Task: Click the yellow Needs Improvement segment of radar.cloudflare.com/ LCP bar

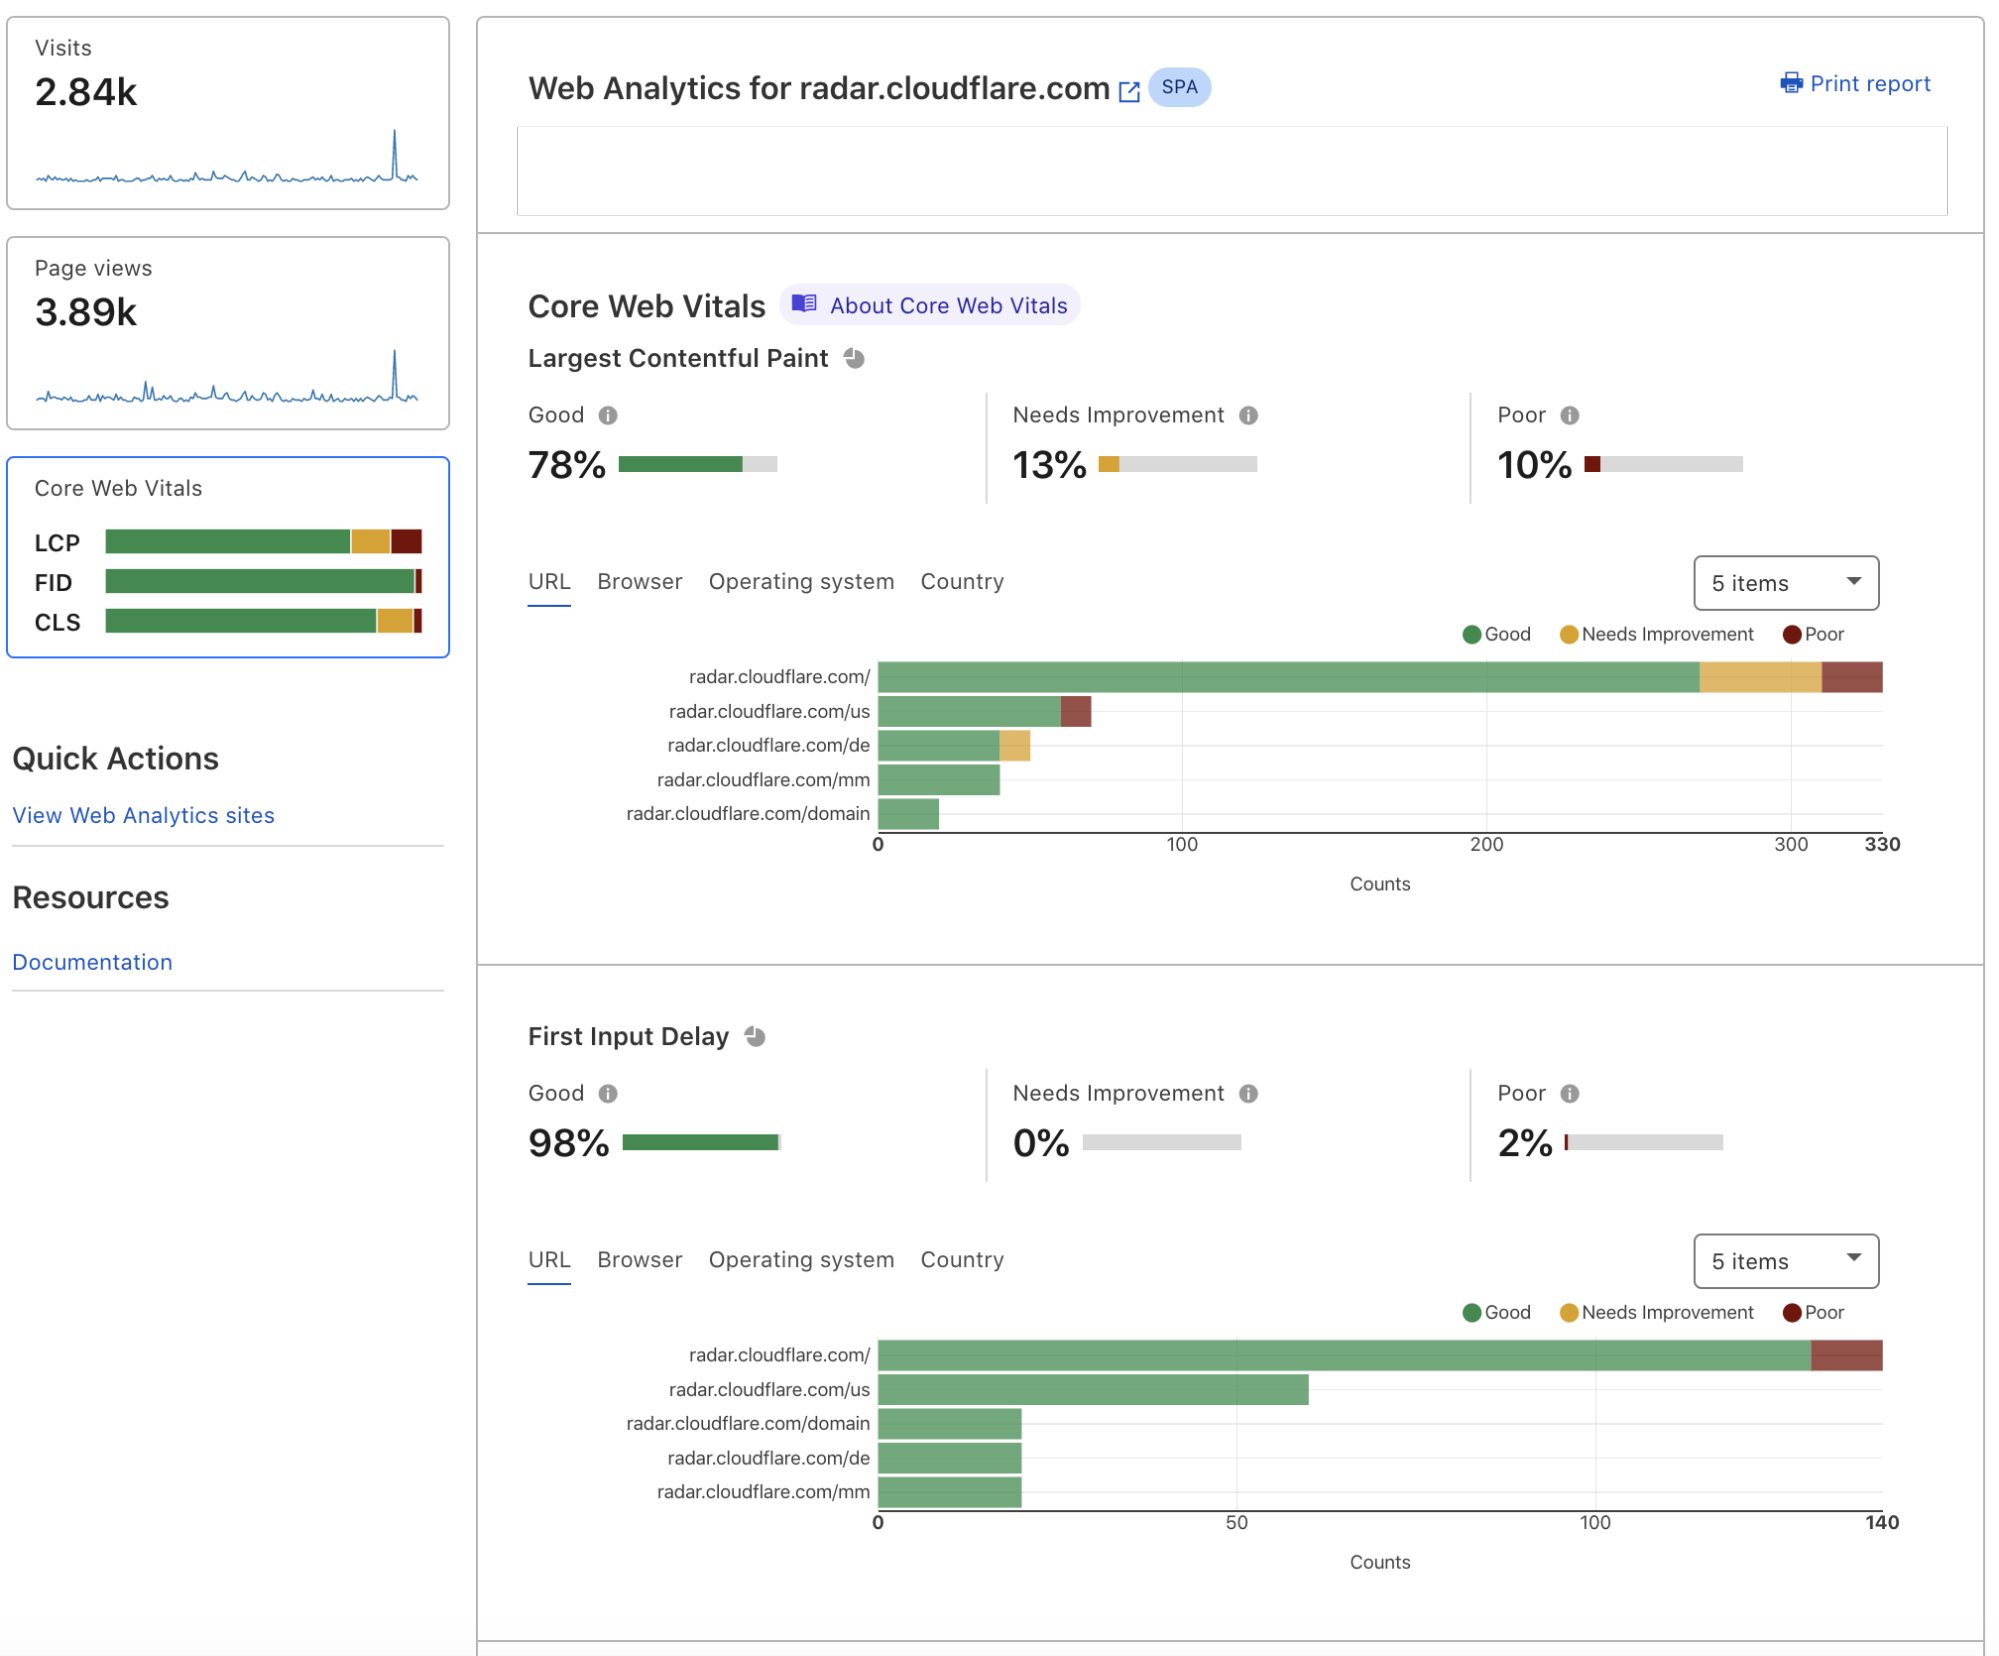Action: tap(1760, 677)
